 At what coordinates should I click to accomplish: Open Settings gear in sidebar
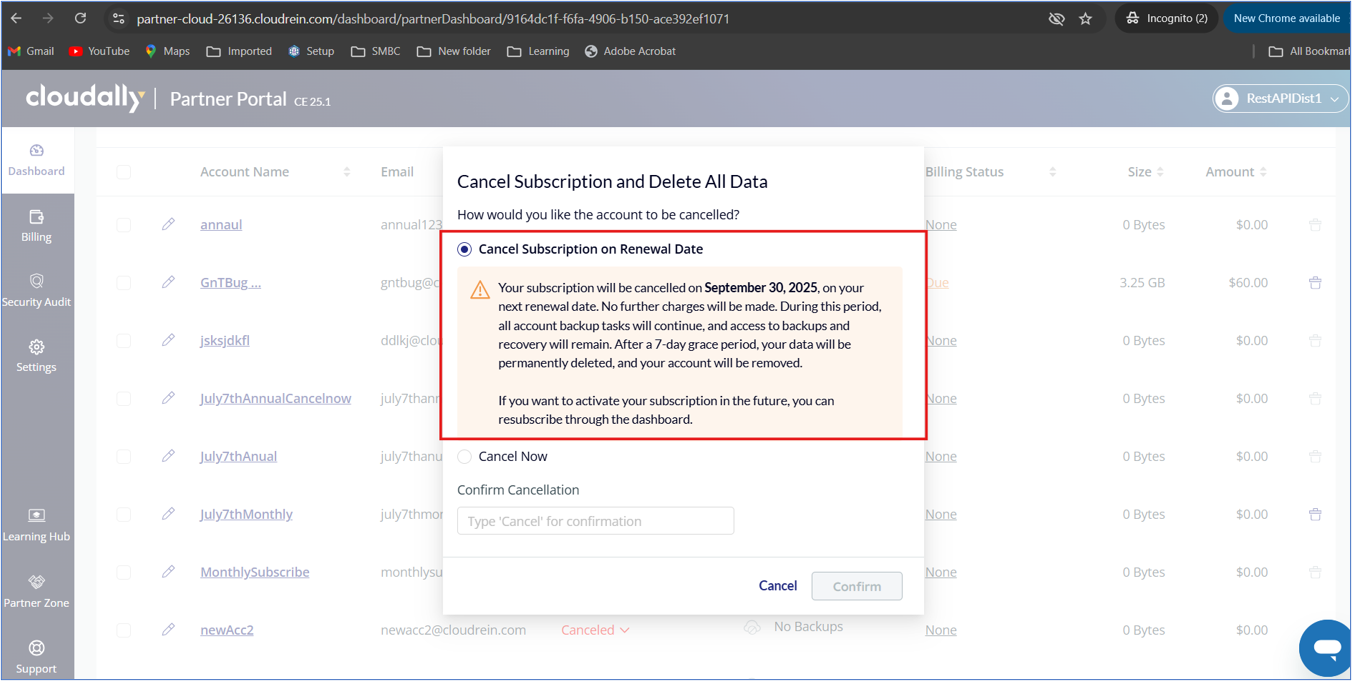click(x=37, y=356)
